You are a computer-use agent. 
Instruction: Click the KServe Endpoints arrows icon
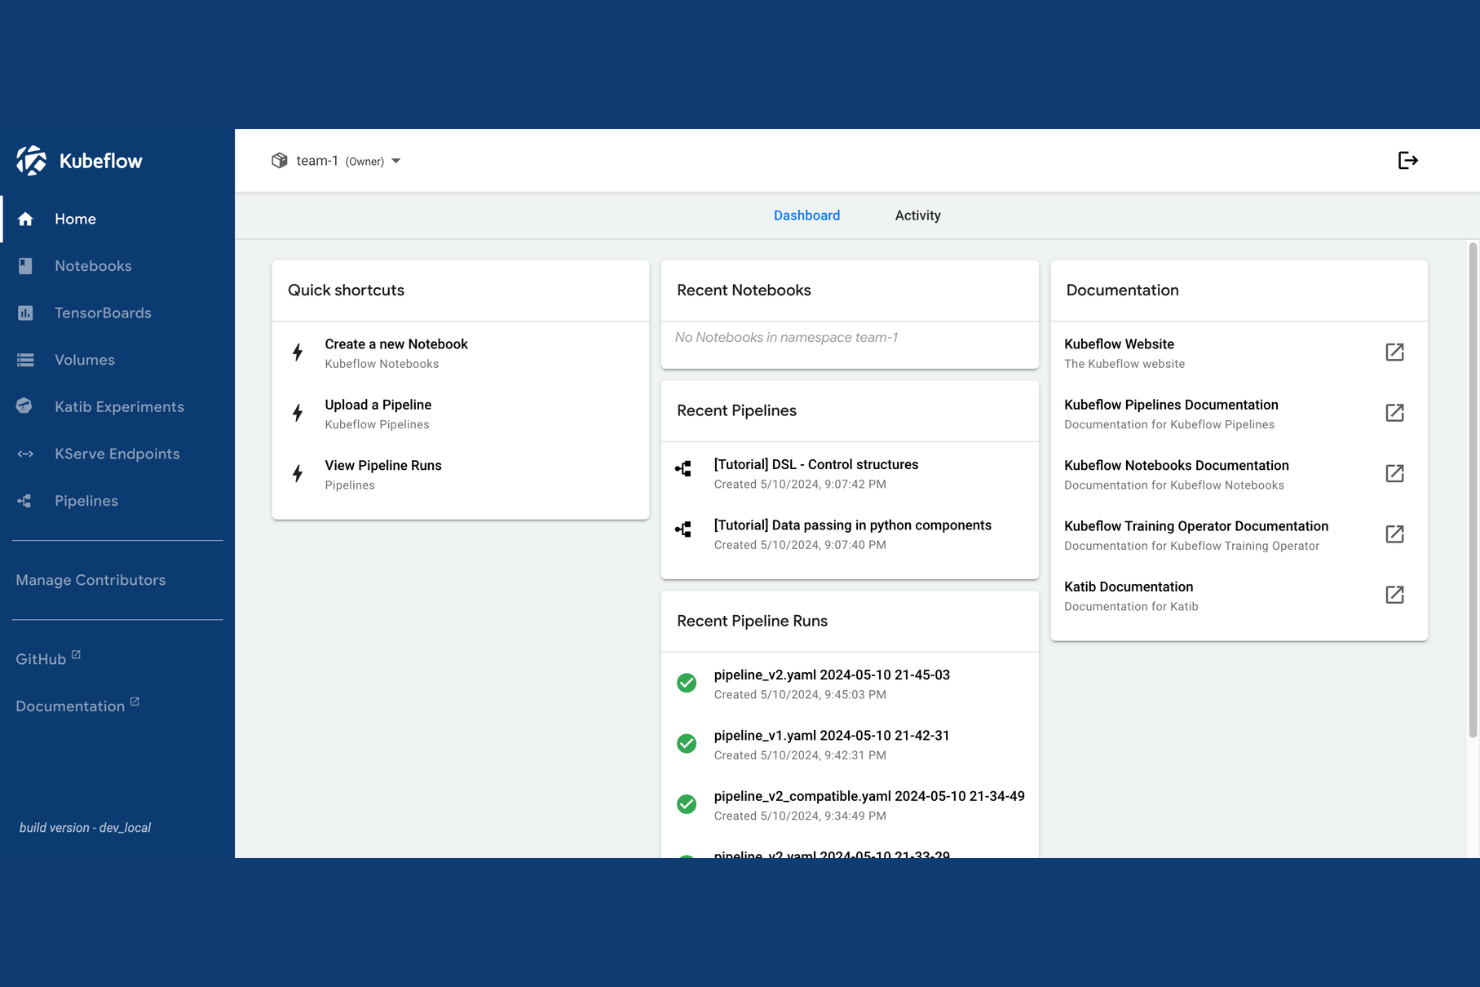26,454
